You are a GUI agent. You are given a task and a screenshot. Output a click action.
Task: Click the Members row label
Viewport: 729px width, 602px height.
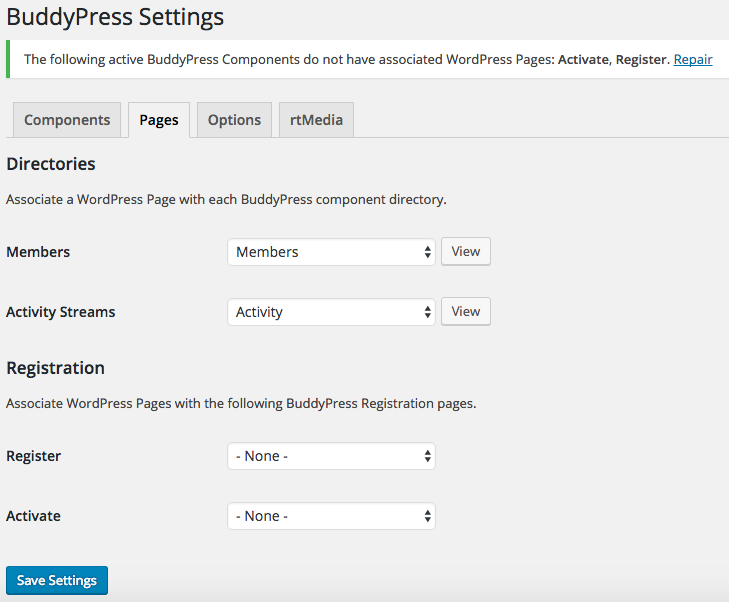pyautogui.click(x=38, y=252)
